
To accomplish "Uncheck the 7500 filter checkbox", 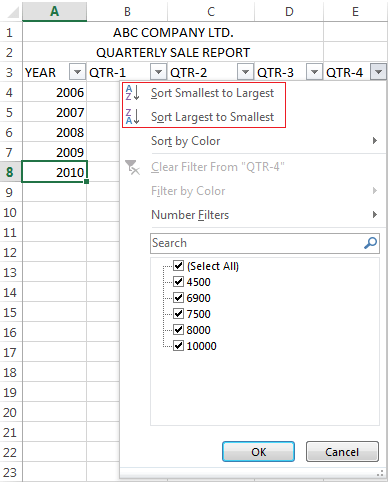I will click(178, 314).
